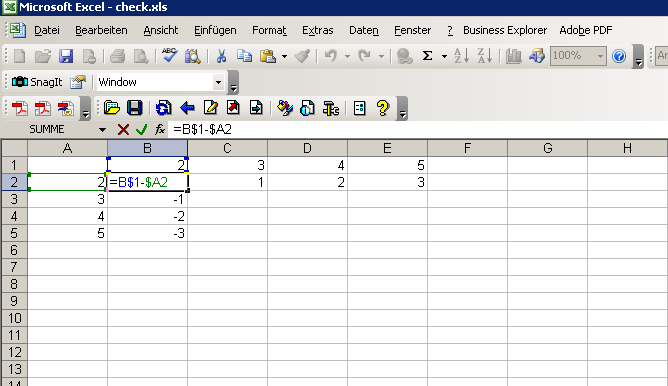The image size is (668, 386).
Task: Expand the SUMME name box dropdown
Action: 102,130
